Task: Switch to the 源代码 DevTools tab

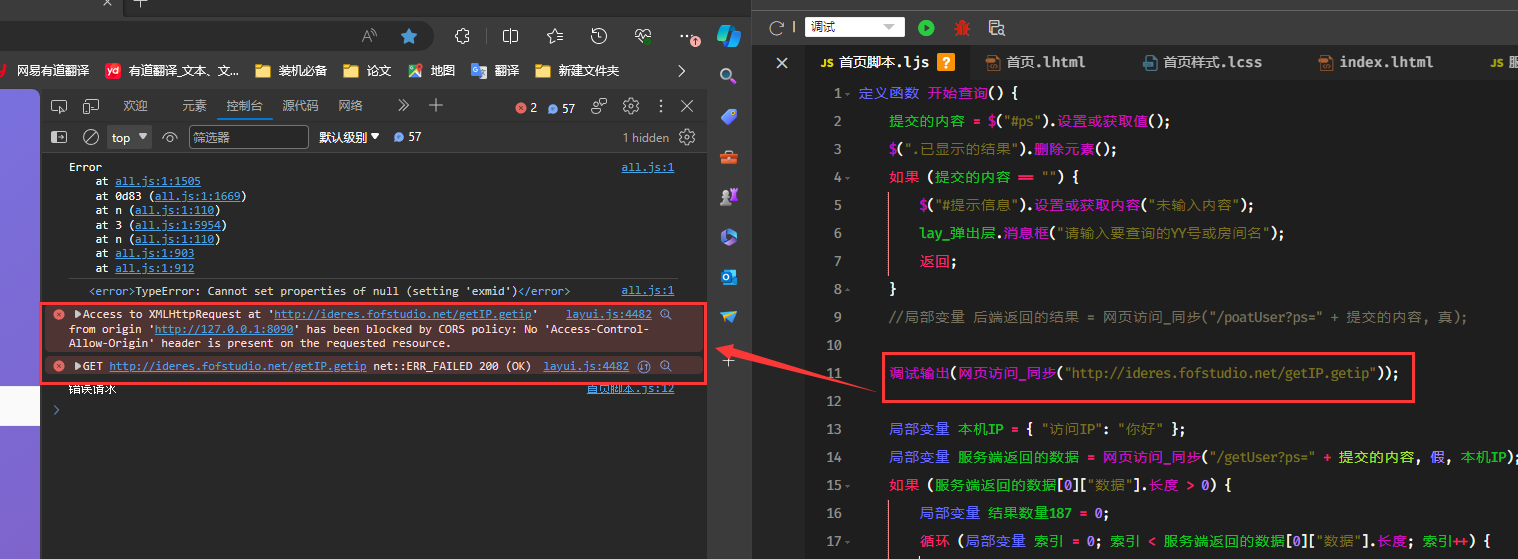Action: pyautogui.click(x=300, y=106)
